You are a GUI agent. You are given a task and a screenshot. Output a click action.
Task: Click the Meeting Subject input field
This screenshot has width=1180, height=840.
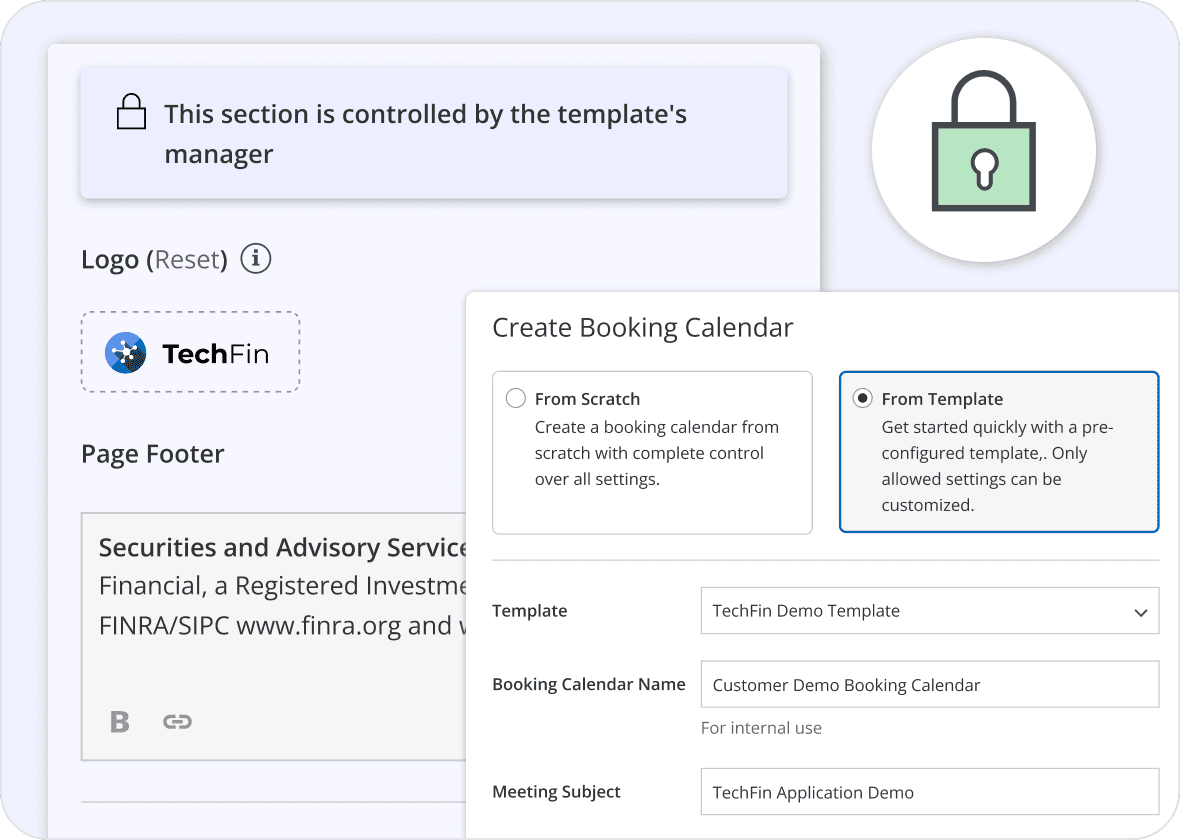pyautogui.click(x=929, y=792)
